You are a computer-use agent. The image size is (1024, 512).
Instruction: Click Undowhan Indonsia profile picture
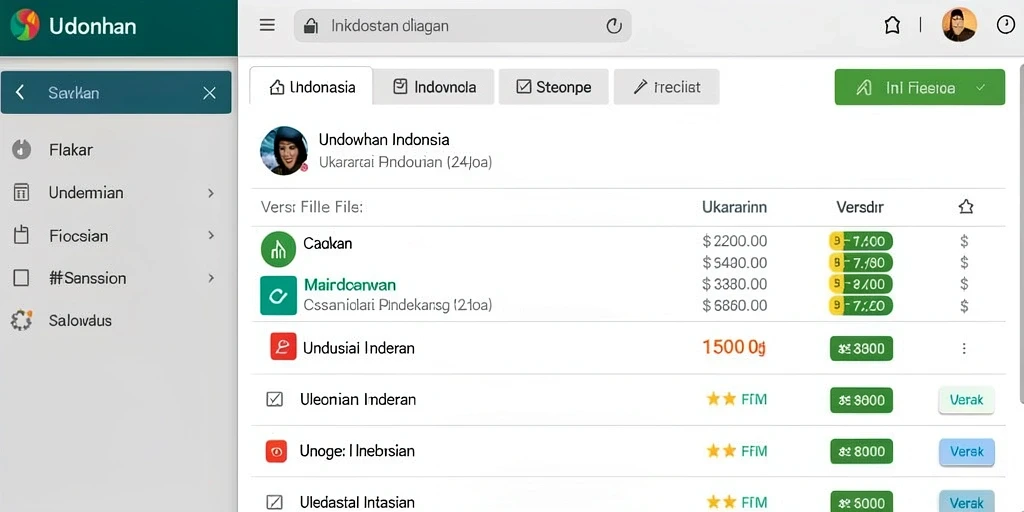(x=284, y=150)
